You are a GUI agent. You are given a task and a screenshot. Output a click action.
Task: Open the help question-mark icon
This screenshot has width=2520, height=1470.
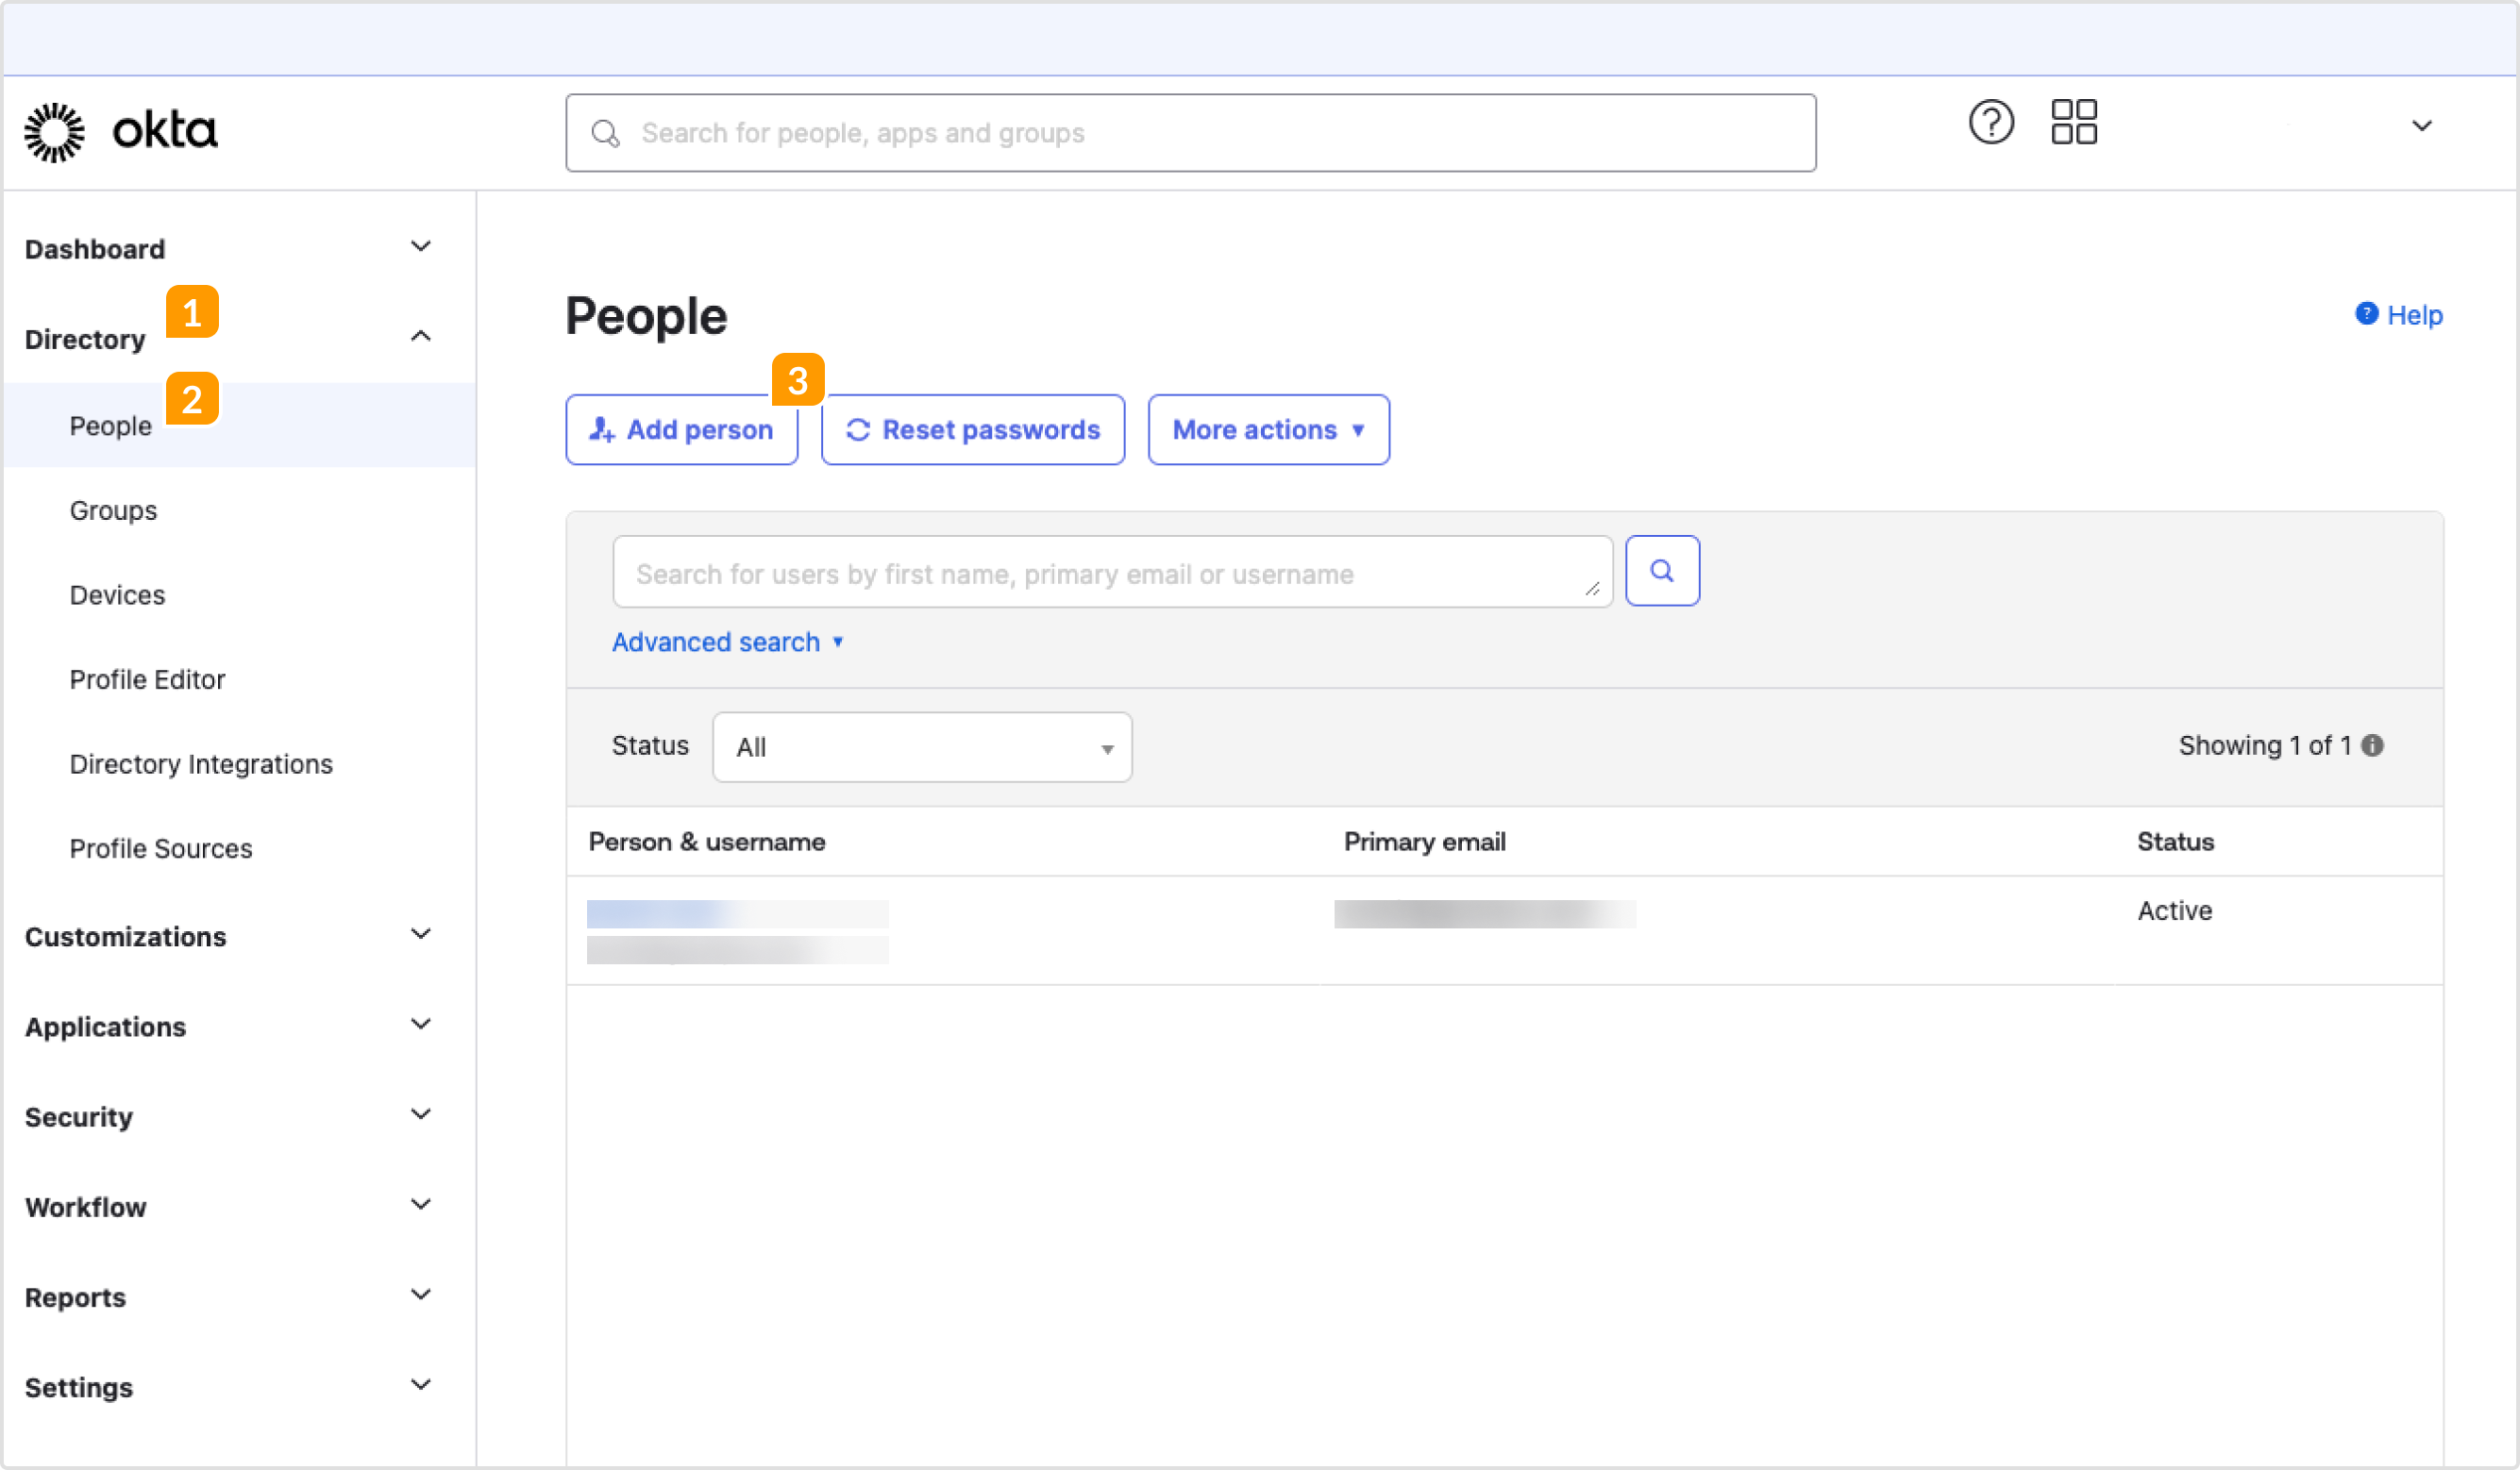[1990, 122]
